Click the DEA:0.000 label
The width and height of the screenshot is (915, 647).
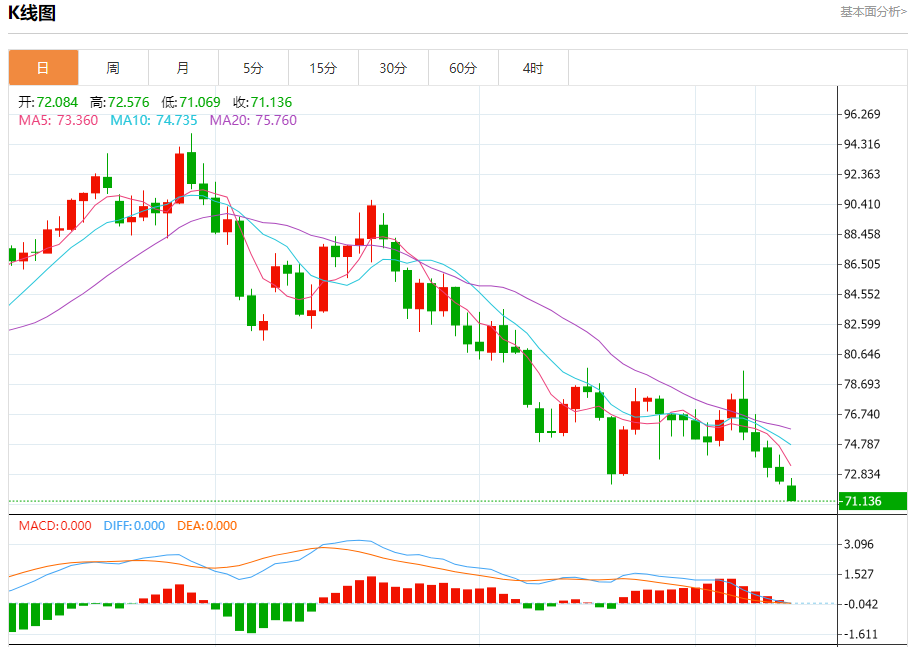pyautogui.click(x=207, y=526)
